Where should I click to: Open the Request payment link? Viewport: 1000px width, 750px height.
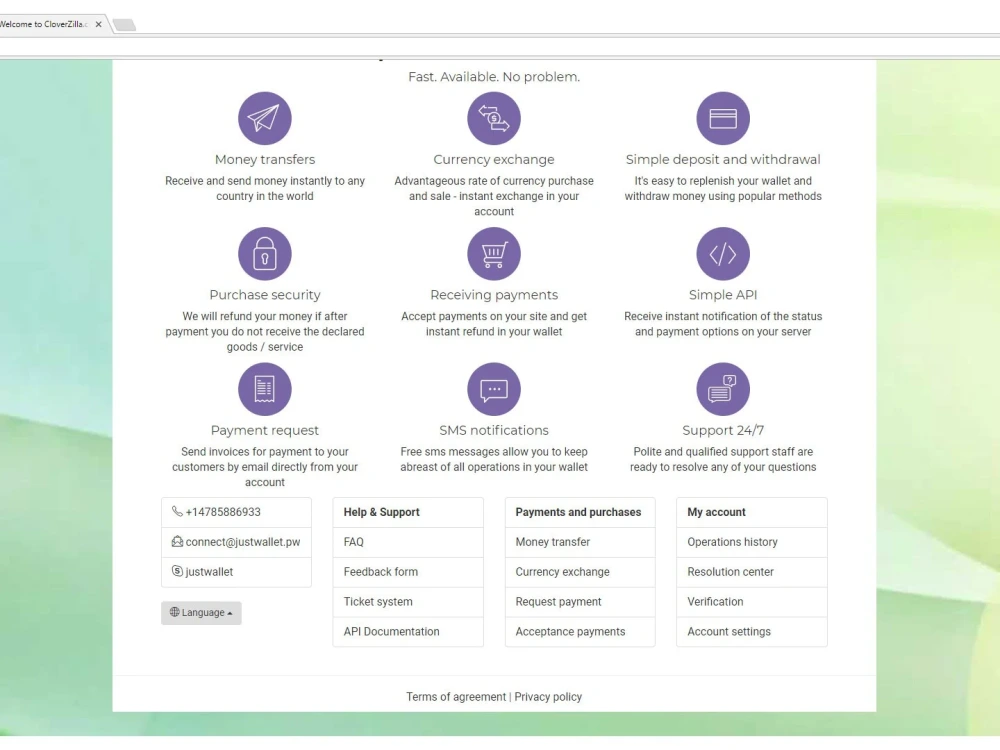[580, 602]
